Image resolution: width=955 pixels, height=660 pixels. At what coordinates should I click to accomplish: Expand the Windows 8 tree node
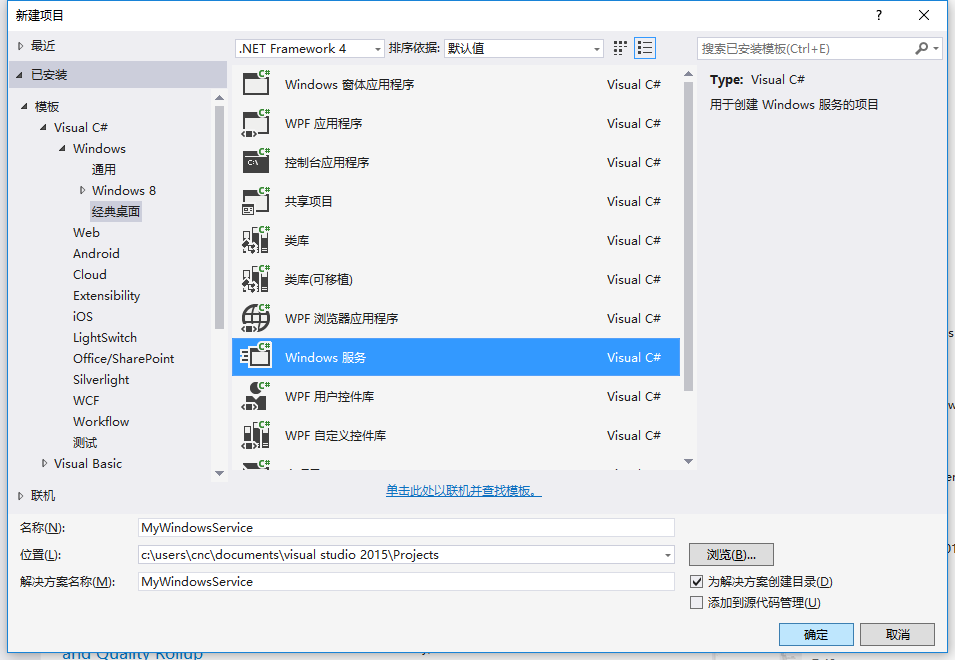pyautogui.click(x=83, y=191)
